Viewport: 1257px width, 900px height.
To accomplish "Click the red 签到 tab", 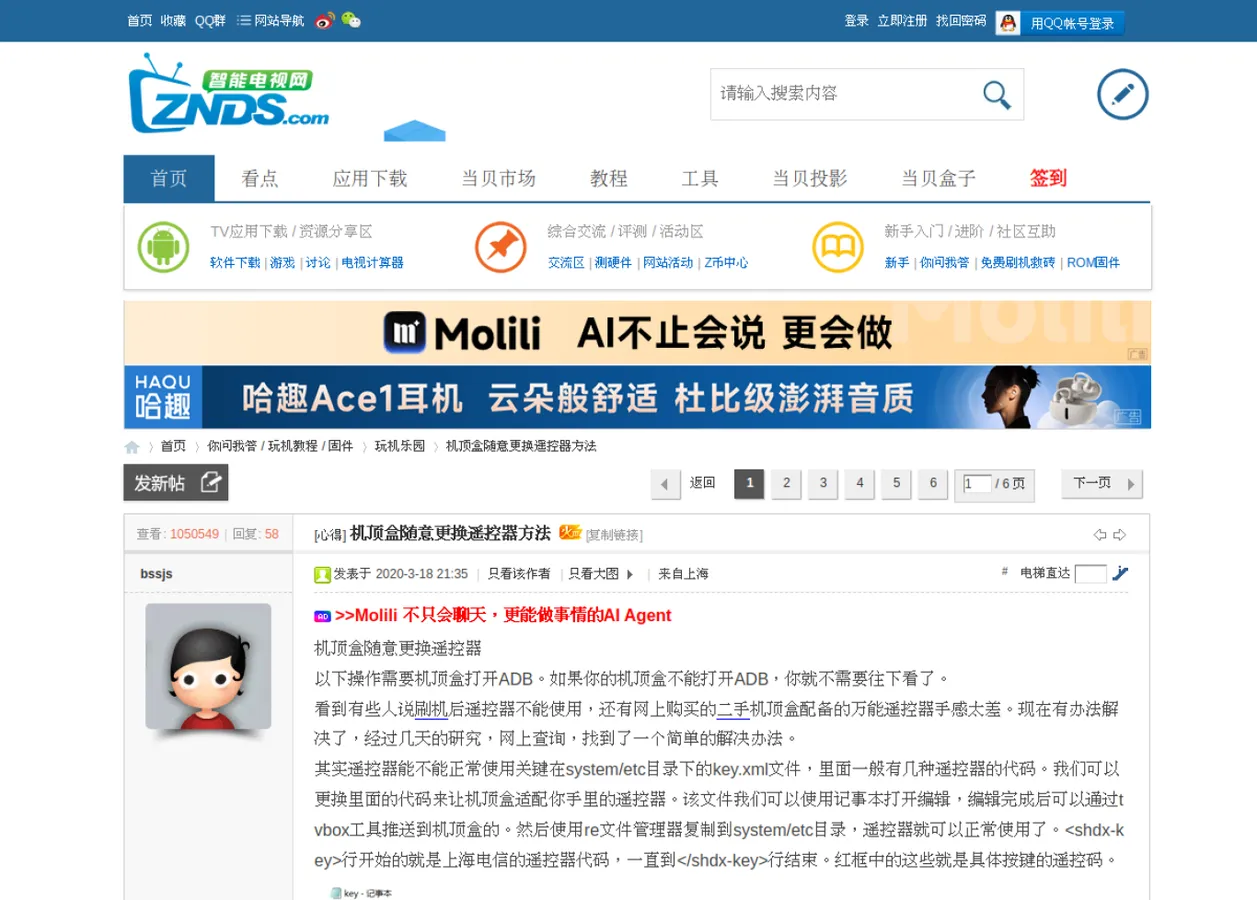I will pos(1048,178).
